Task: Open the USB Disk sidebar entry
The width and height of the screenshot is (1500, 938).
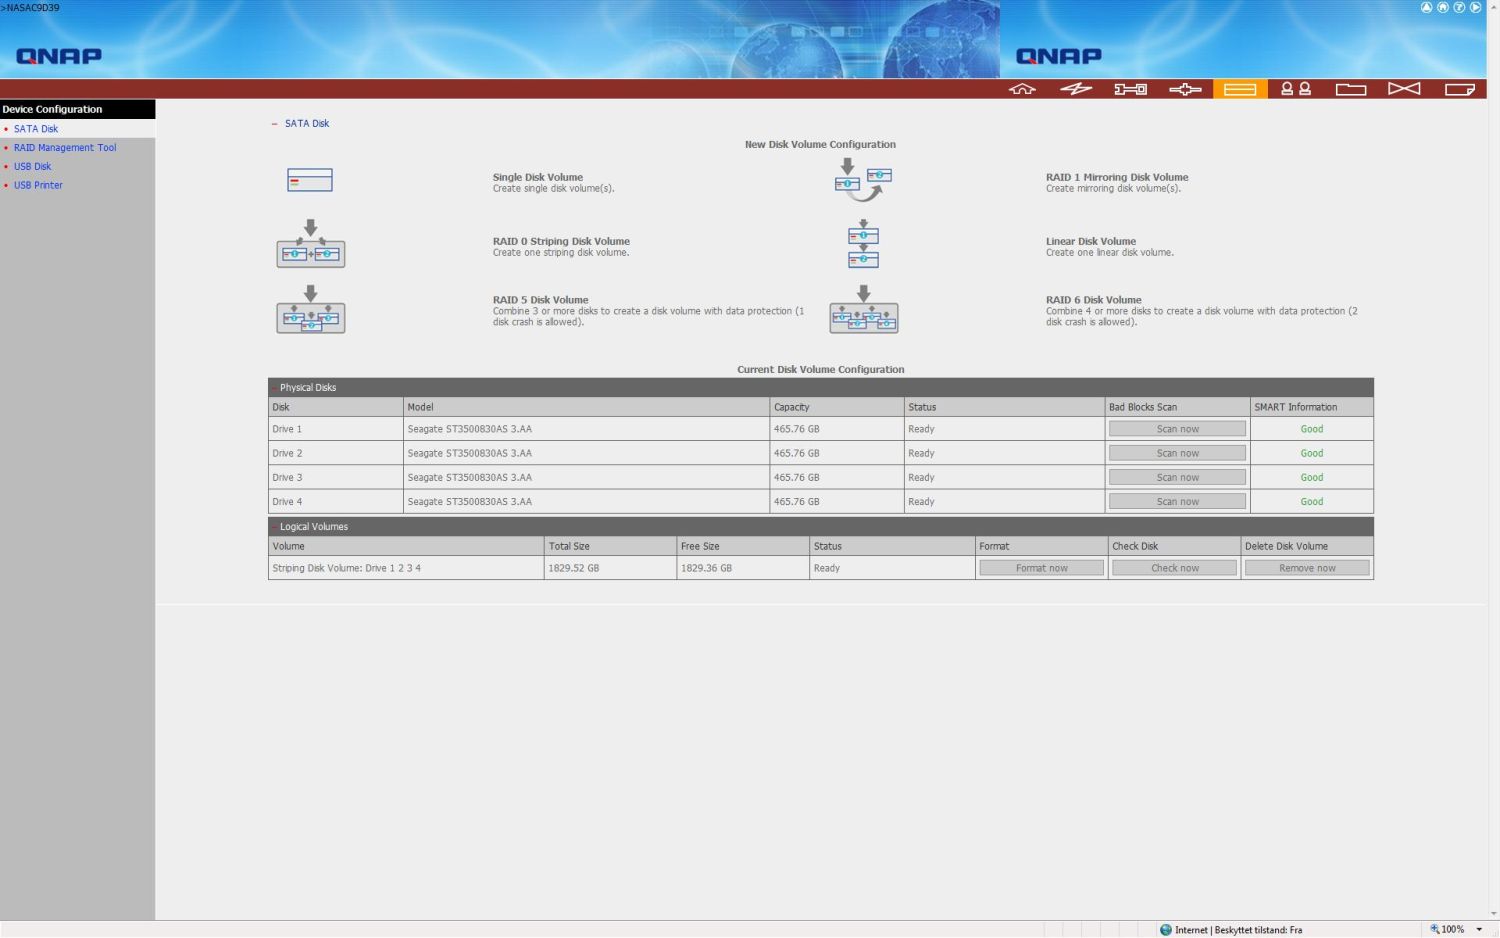Action: (32, 167)
